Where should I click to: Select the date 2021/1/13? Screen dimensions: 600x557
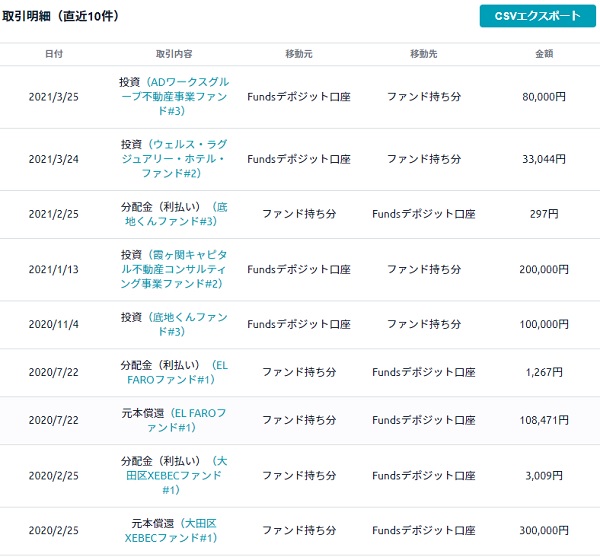click(54, 269)
